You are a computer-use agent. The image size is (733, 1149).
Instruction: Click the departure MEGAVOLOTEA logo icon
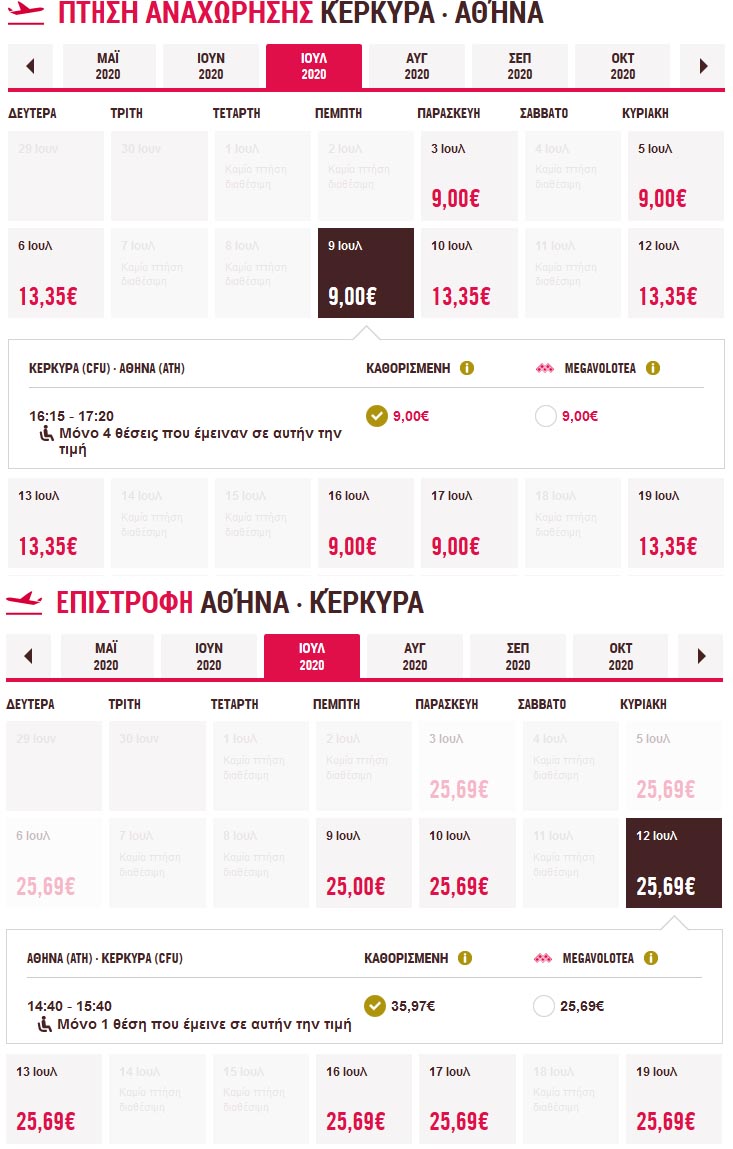coord(545,368)
